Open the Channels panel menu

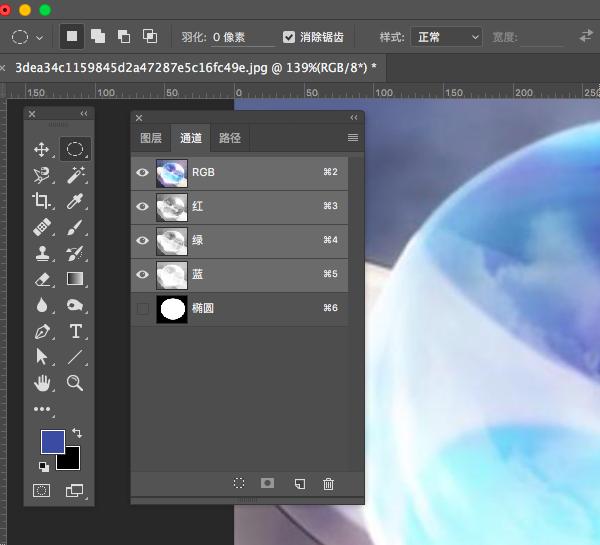click(x=353, y=137)
